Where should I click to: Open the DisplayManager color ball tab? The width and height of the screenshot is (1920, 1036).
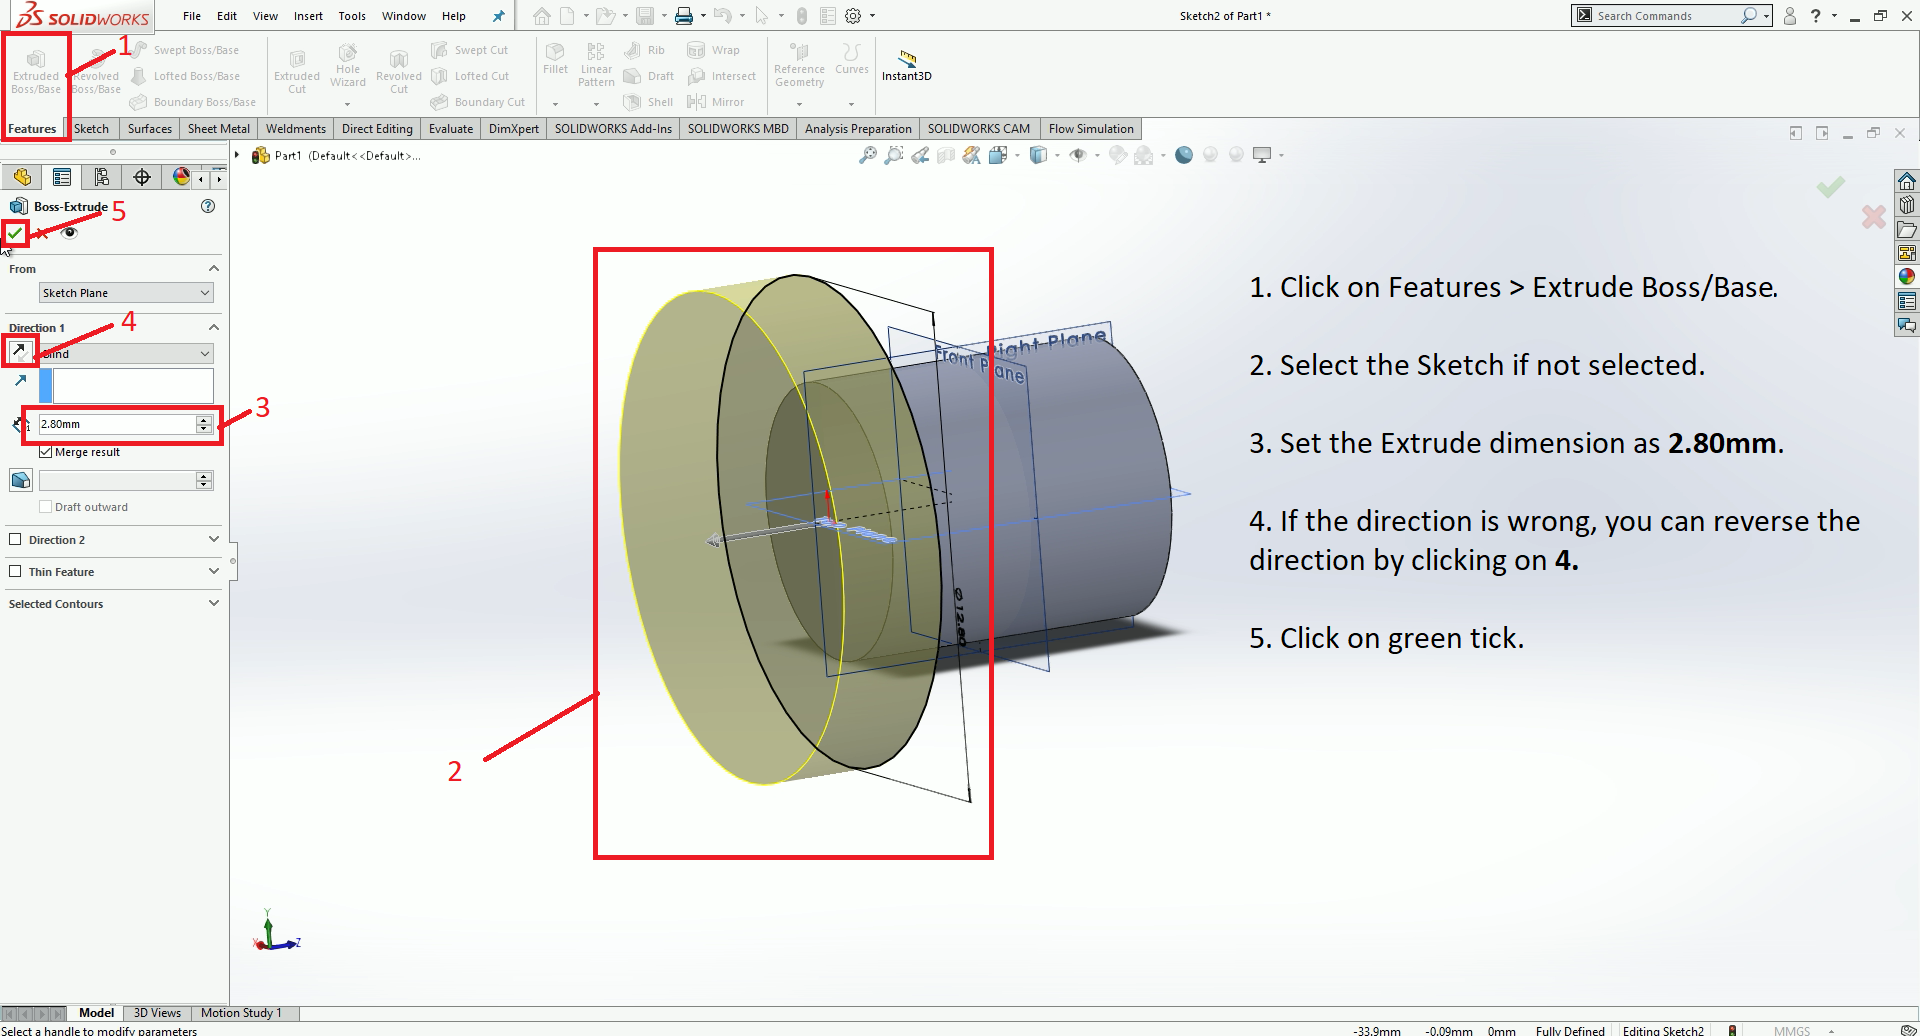pyautogui.click(x=181, y=177)
